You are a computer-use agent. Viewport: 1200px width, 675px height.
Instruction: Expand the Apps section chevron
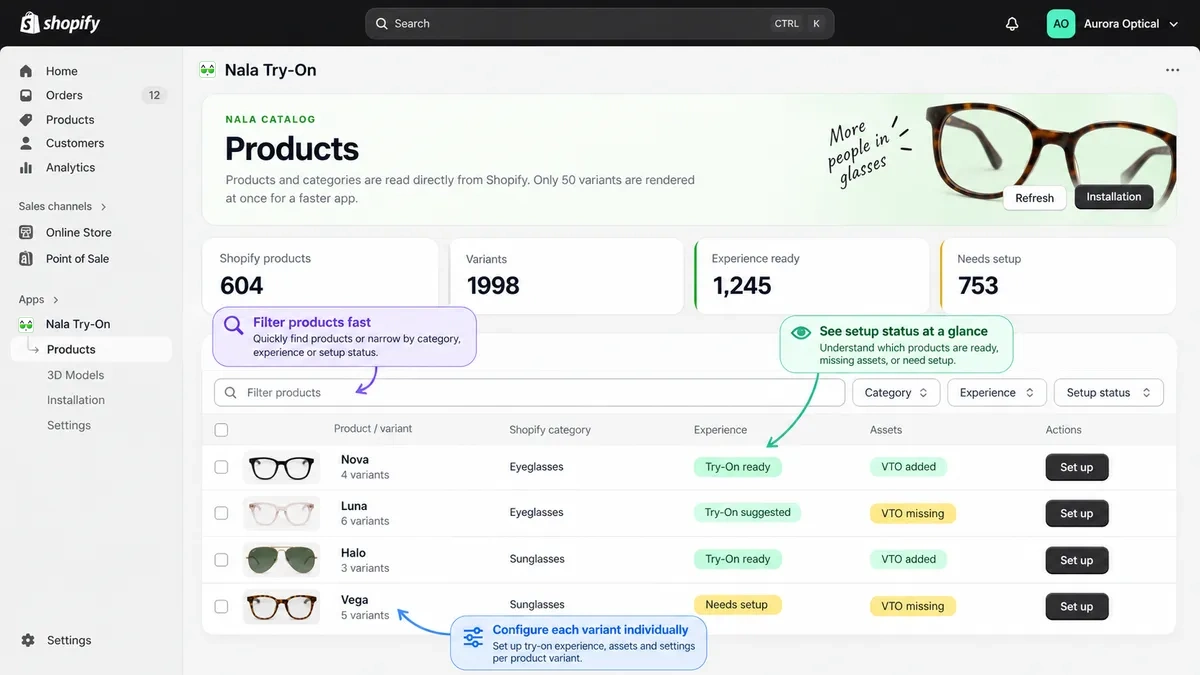point(56,300)
